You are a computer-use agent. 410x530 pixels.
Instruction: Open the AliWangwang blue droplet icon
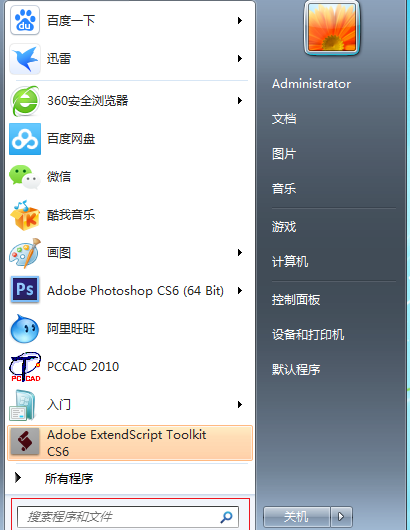(x=25, y=329)
